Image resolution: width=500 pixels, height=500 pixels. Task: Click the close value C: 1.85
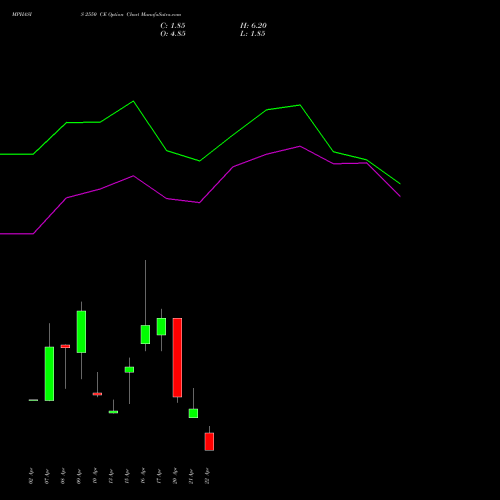[x=173, y=26]
